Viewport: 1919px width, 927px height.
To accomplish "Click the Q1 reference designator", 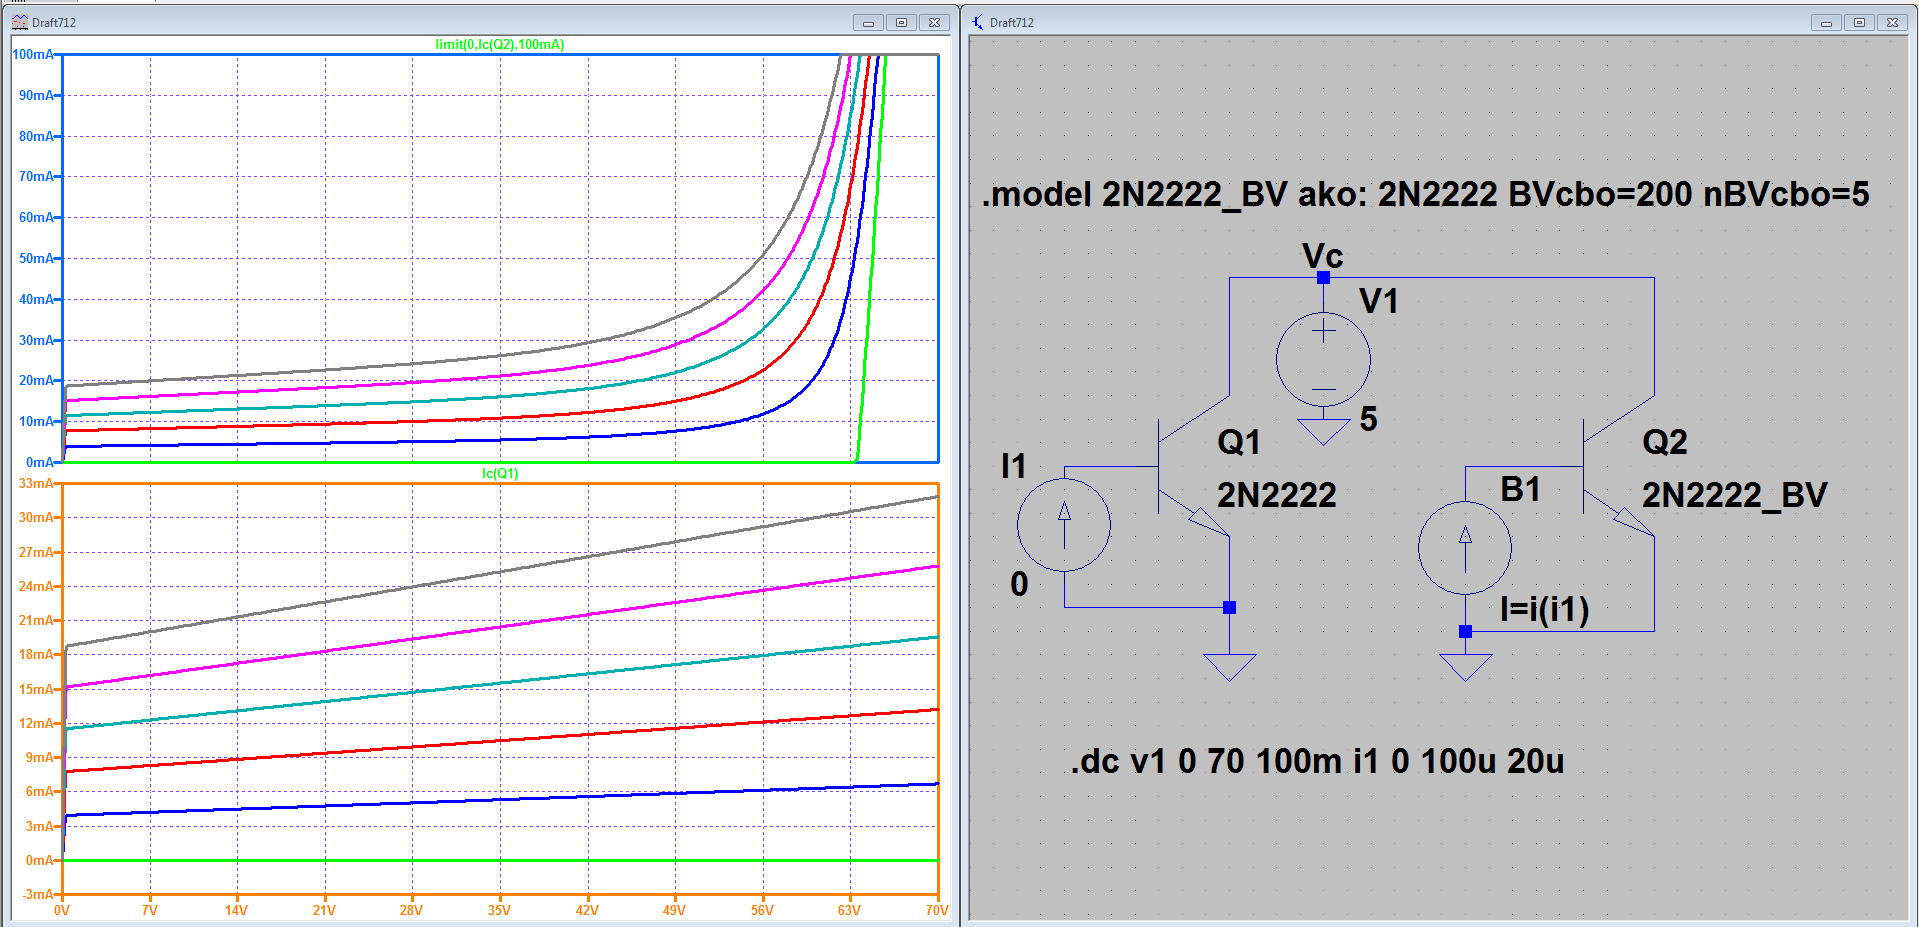I will click(x=1239, y=442).
